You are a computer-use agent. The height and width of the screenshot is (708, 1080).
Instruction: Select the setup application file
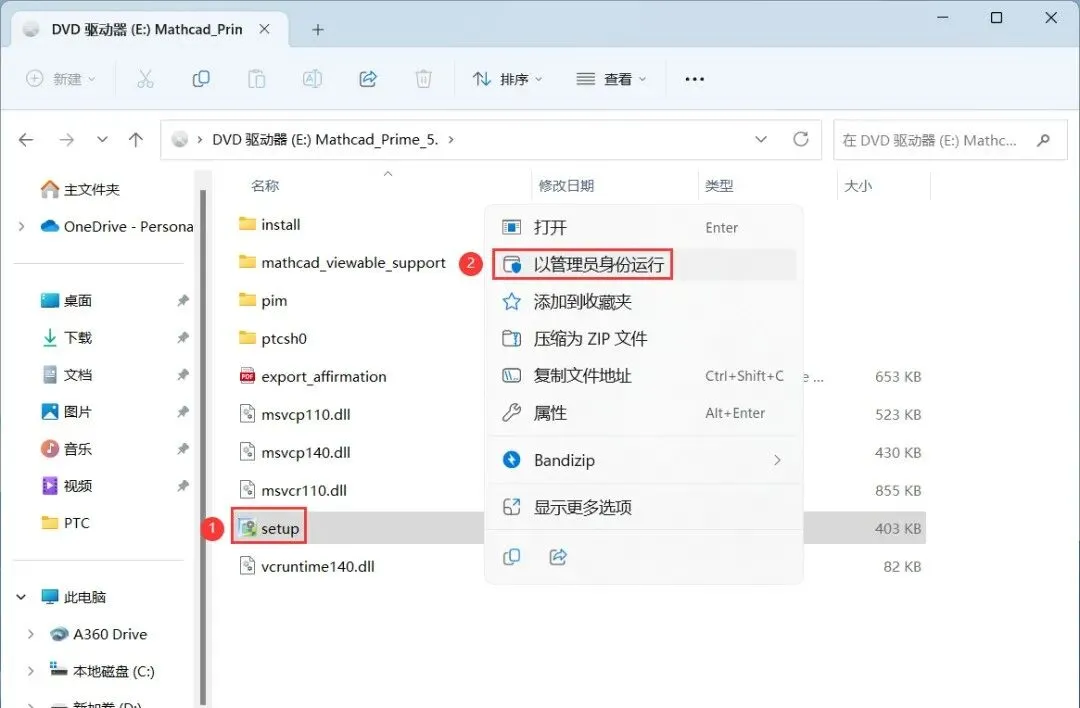269,528
